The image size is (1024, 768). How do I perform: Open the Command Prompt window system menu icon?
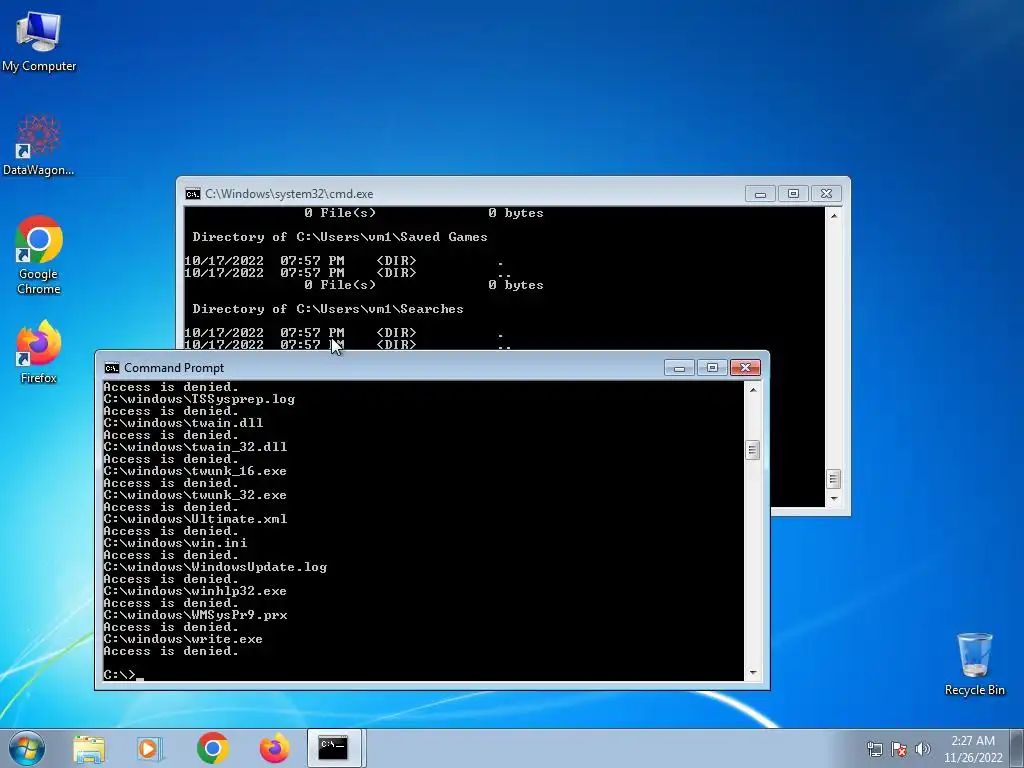pyautogui.click(x=112, y=368)
